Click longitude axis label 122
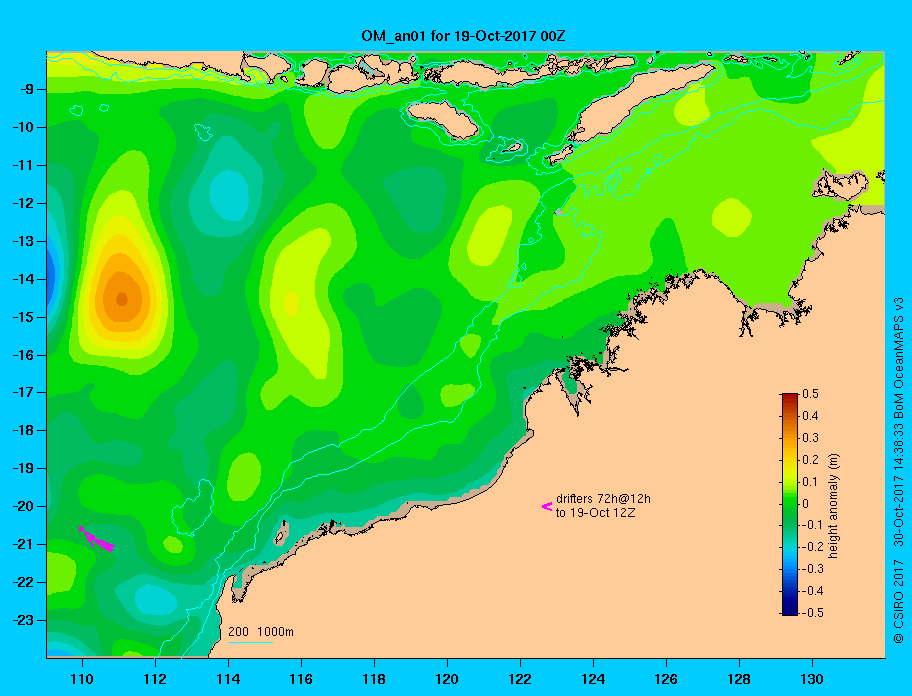The image size is (912, 696). pyautogui.click(x=520, y=679)
